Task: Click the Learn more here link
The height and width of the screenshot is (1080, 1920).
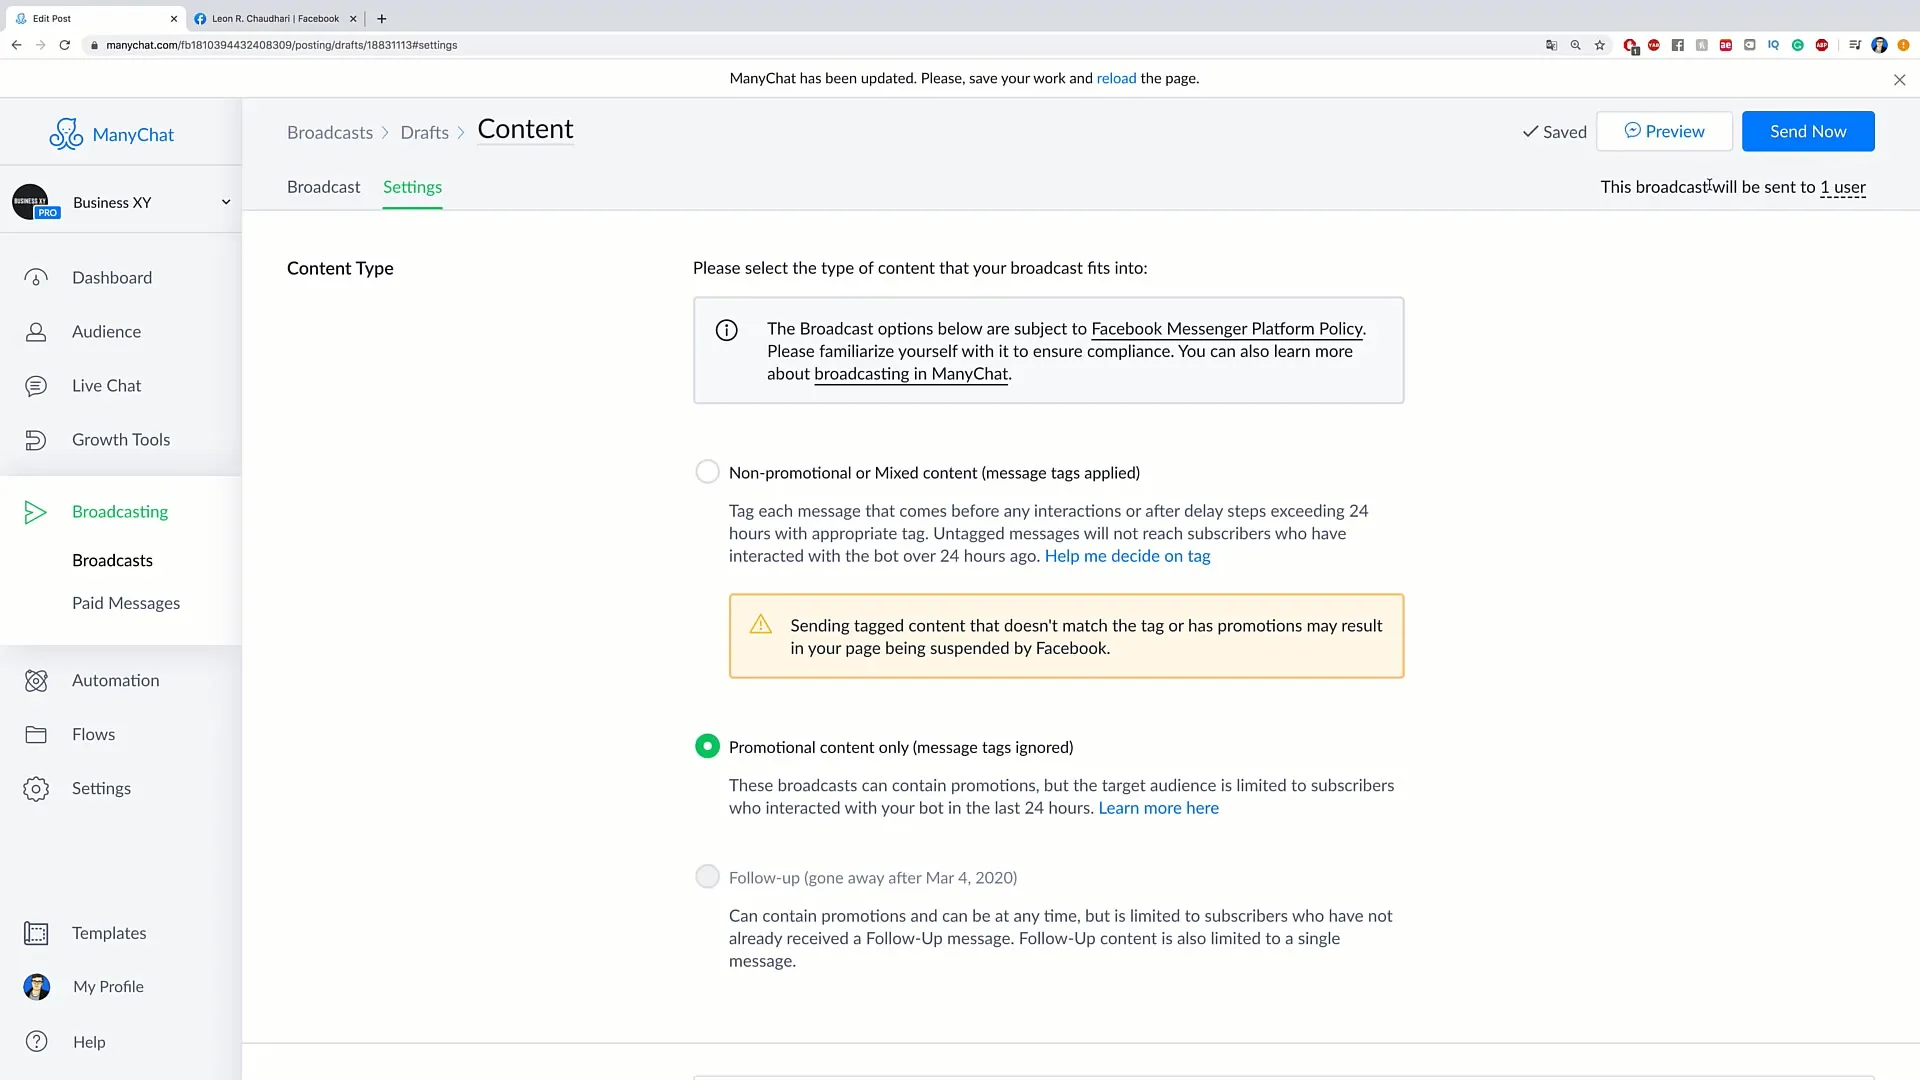Action: coord(1158,808)
